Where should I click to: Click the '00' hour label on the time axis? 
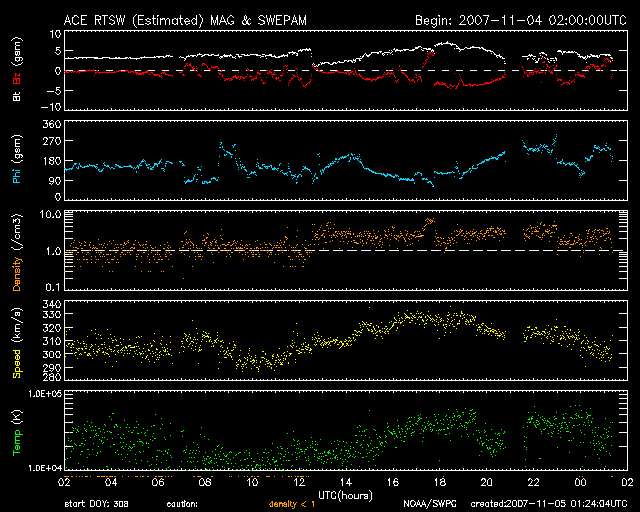click(x=580, y=483)
